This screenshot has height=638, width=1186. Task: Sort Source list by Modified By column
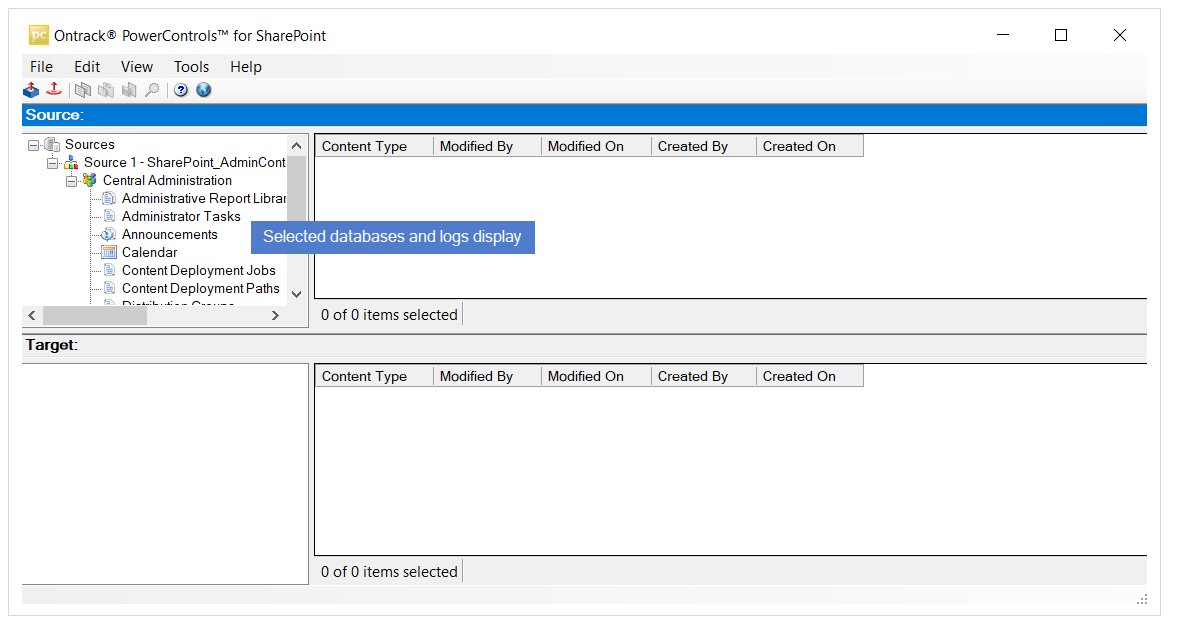pos(488,146)
